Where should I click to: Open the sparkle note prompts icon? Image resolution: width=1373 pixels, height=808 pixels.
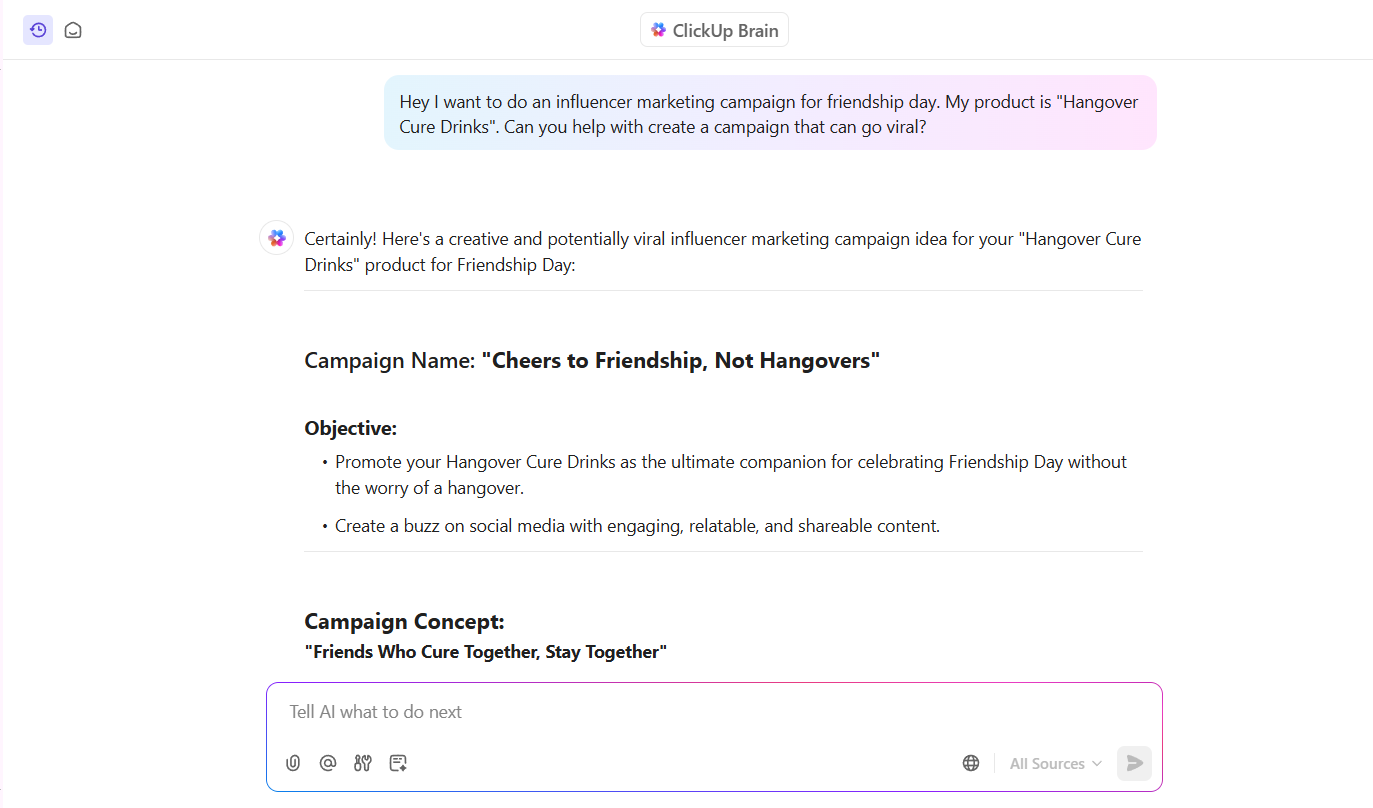coord(398,763)
